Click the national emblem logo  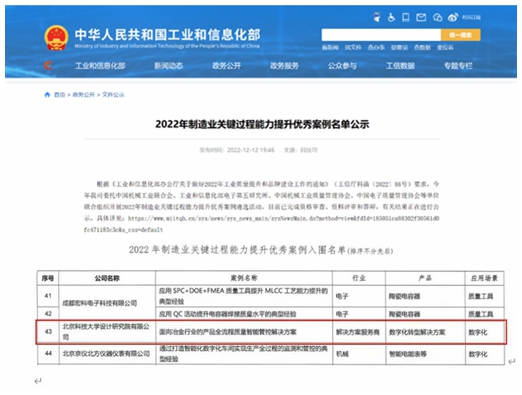coord(56,38)
